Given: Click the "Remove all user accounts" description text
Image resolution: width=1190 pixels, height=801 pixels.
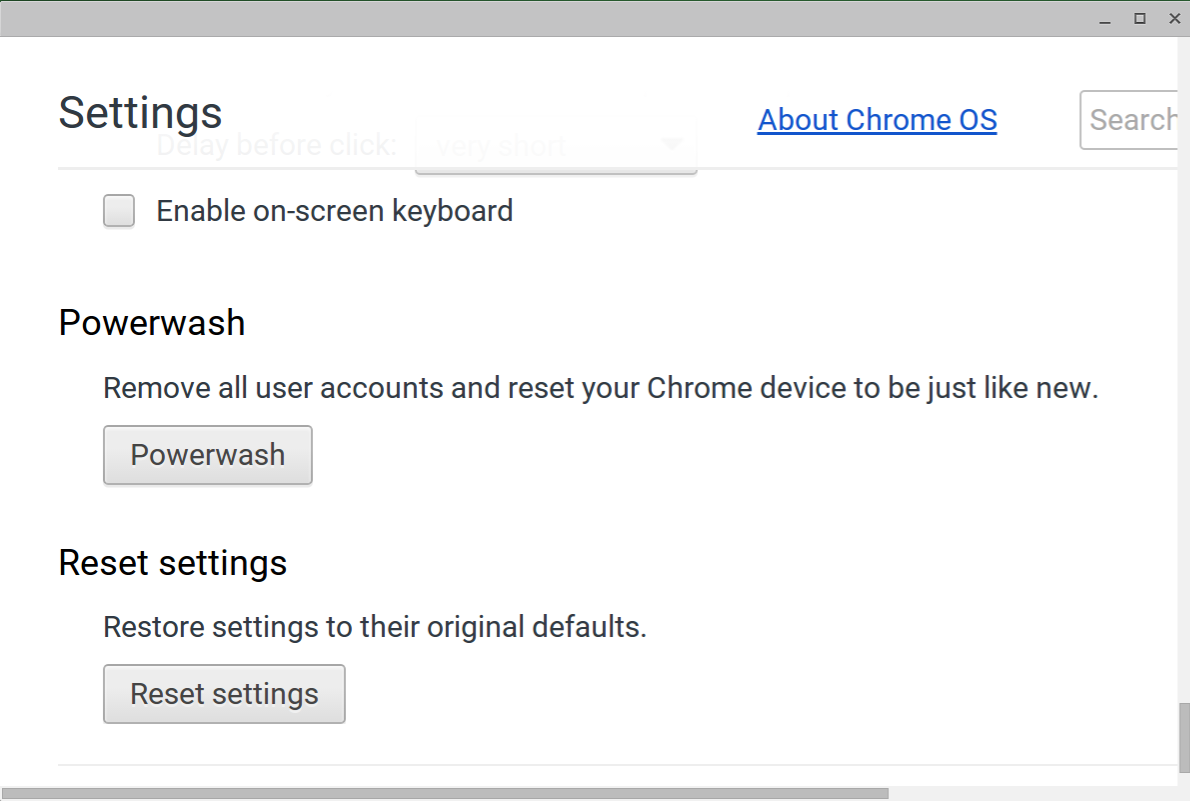Looking at the screenshot, I should (x=600, y=388).
